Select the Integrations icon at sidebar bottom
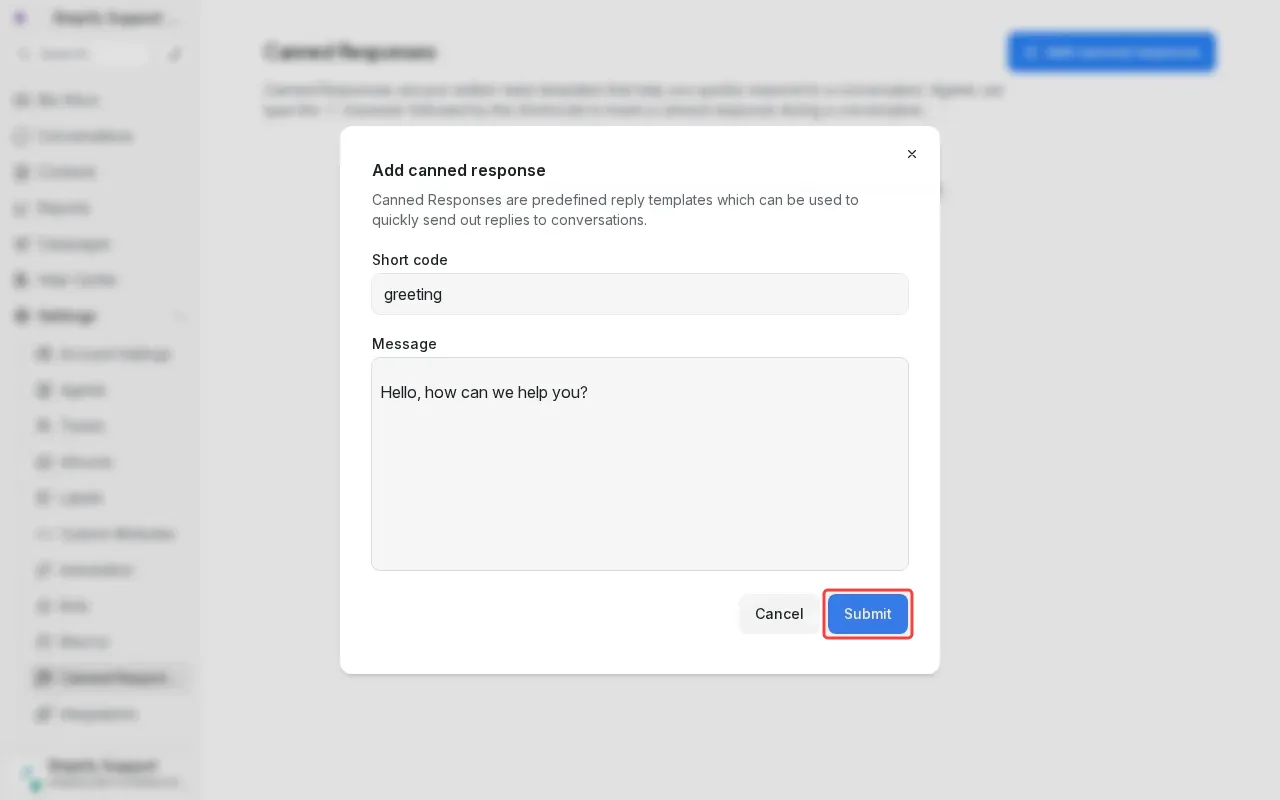This screenshot has width=1280, height=800. [44, 714]
